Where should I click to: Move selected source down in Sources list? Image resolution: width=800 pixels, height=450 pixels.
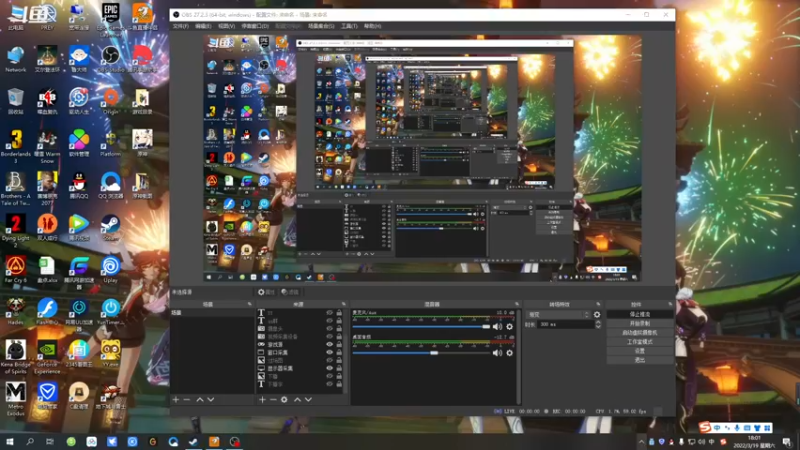[x=308, y=399]
